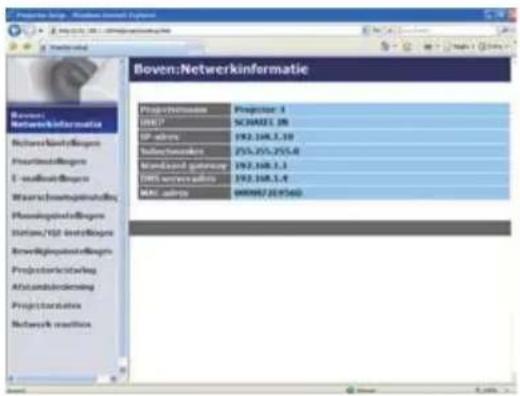Open the Favorites Center star icon
This screenshot has width=520, height=396.
(14, 47)
